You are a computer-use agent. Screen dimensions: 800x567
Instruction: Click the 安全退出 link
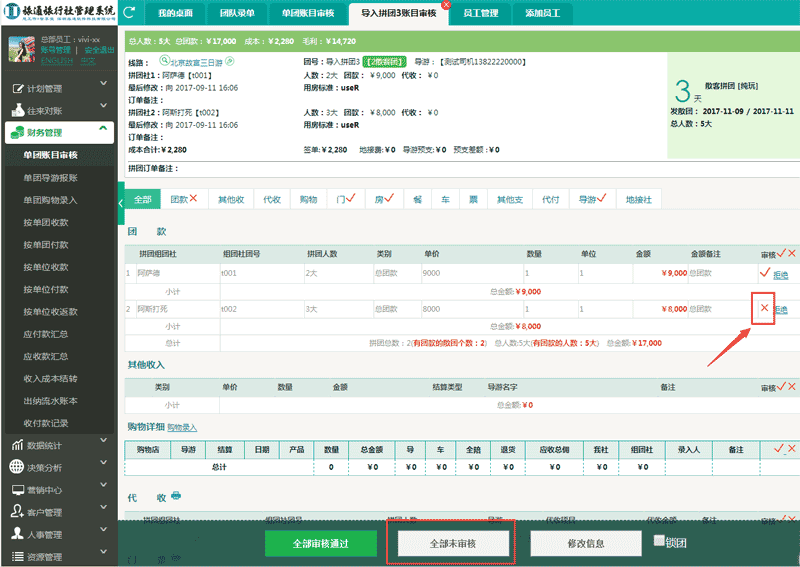point(99,50)
